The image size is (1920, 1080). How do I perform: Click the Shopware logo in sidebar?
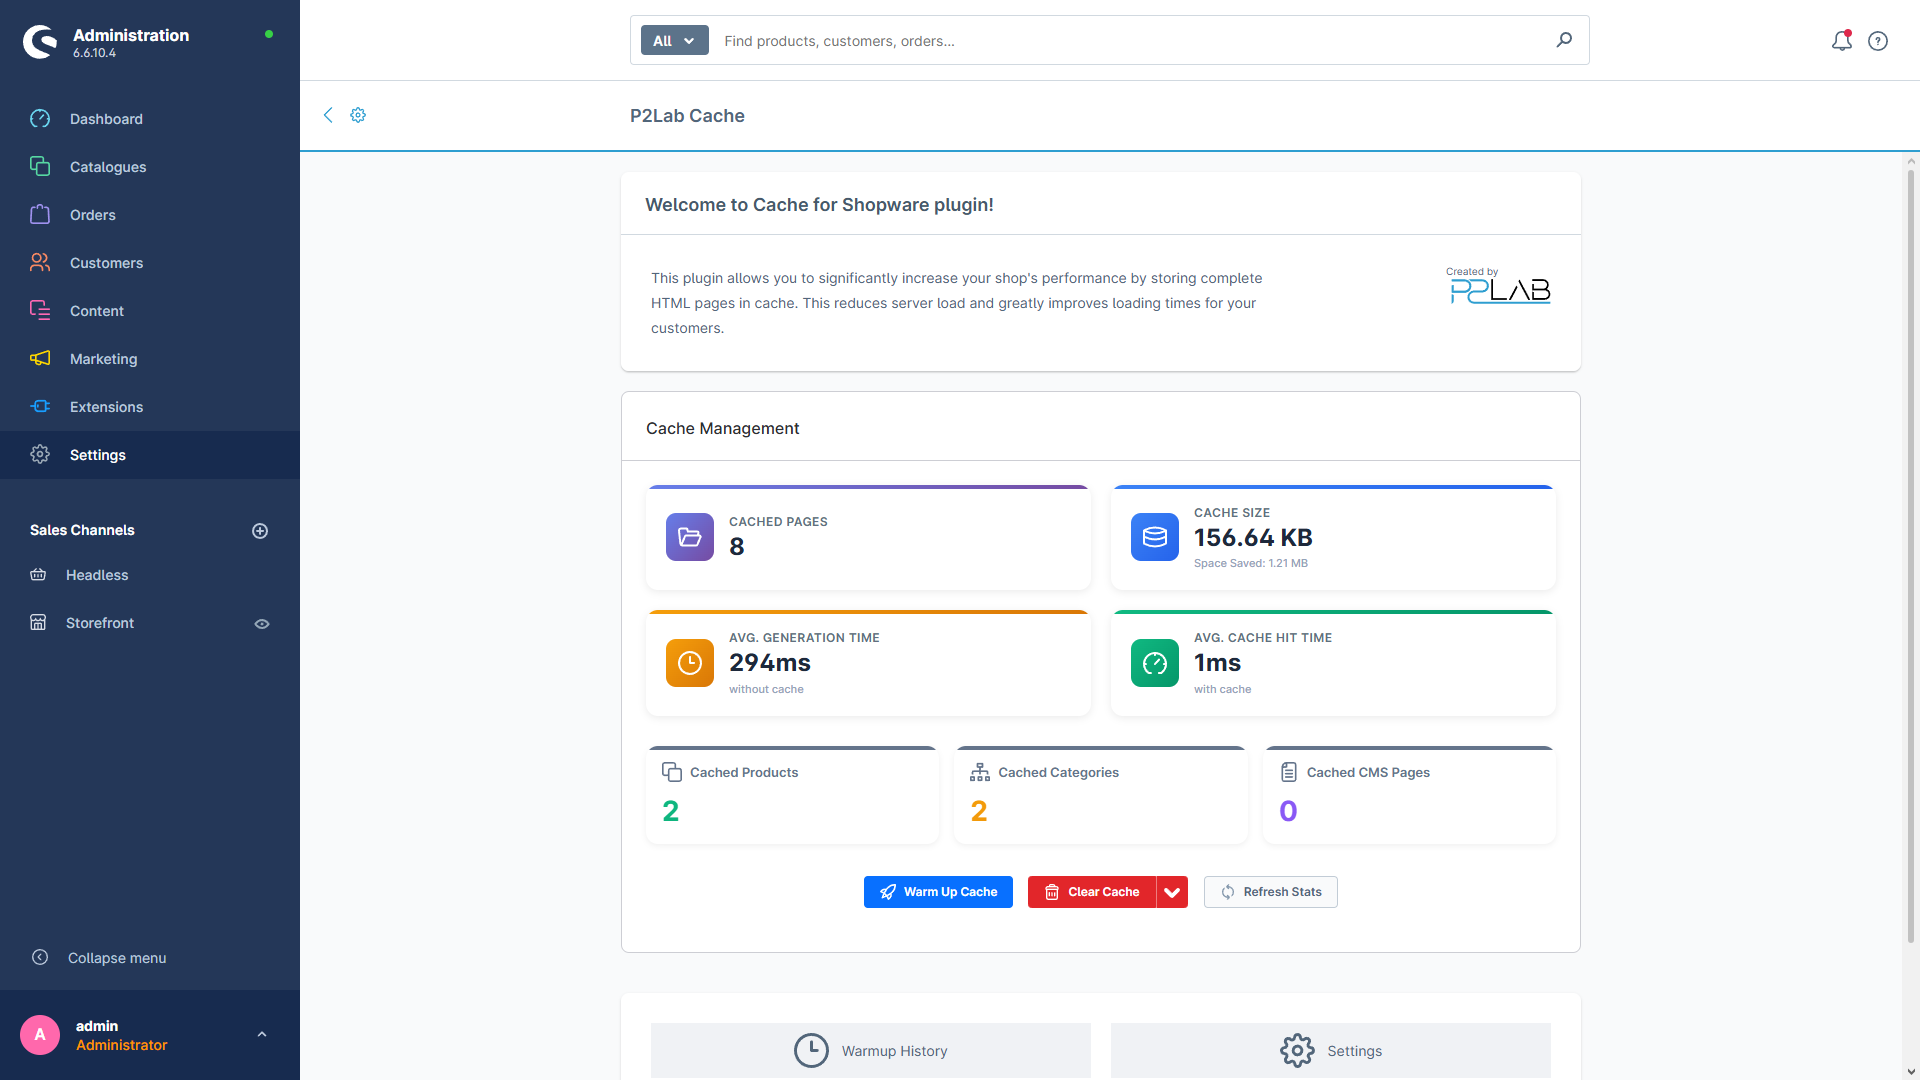[x=40, y=42]
